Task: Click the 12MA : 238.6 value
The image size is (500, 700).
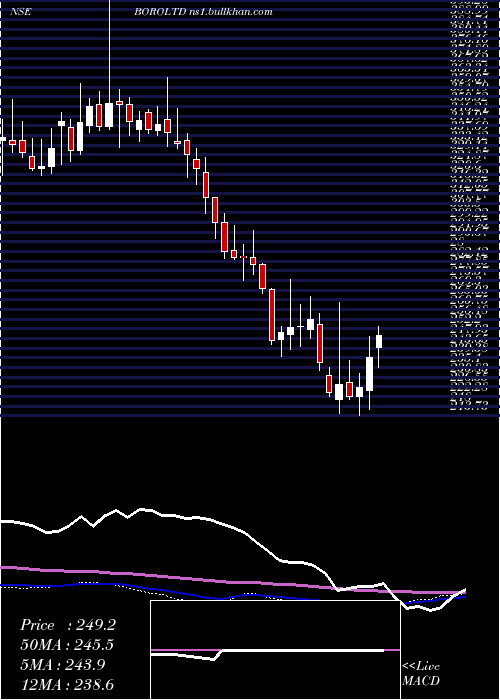Action: [x=67, y=685]
